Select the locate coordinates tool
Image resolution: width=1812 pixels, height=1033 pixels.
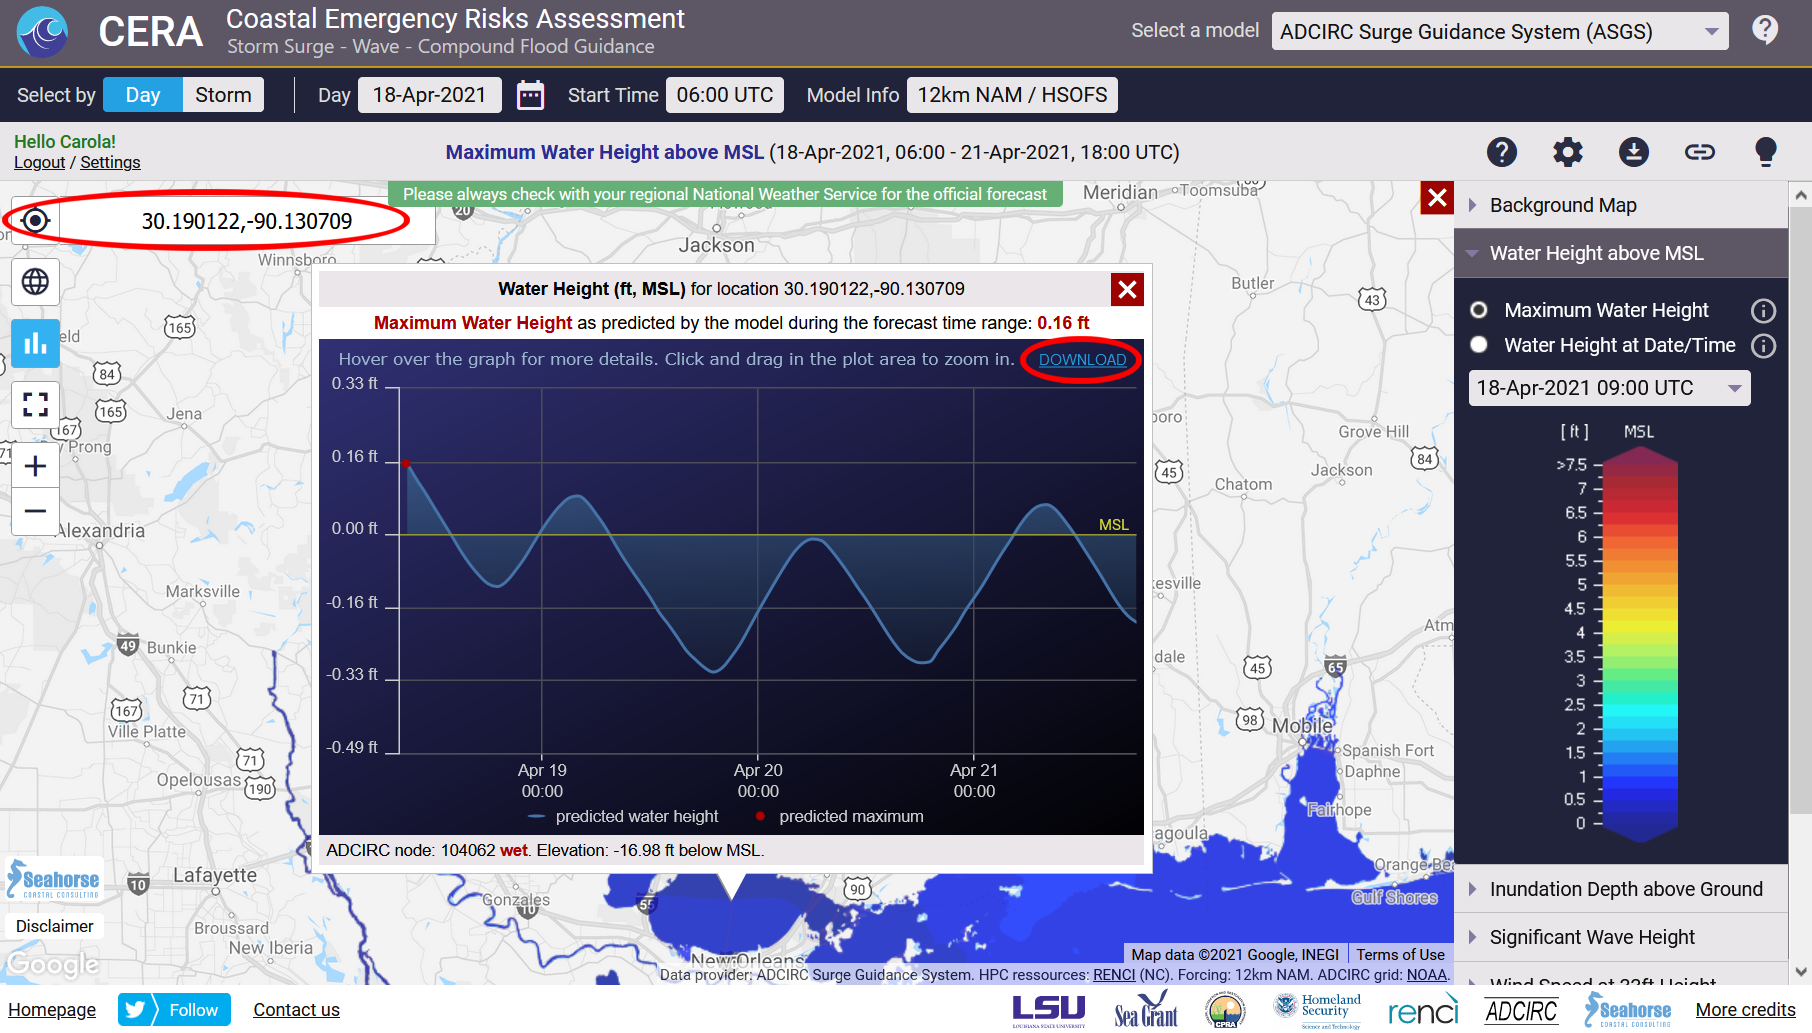(35, 220)
